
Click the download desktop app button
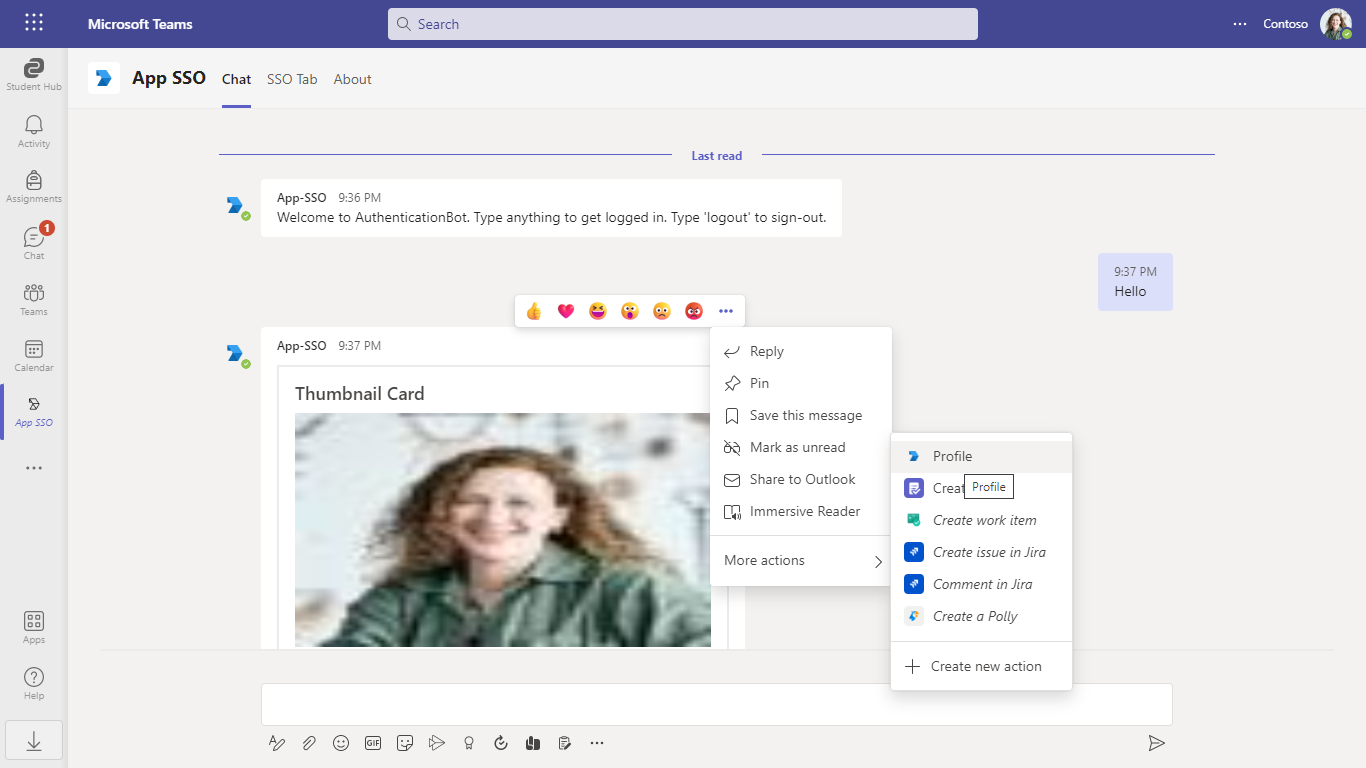coord(34,740)
